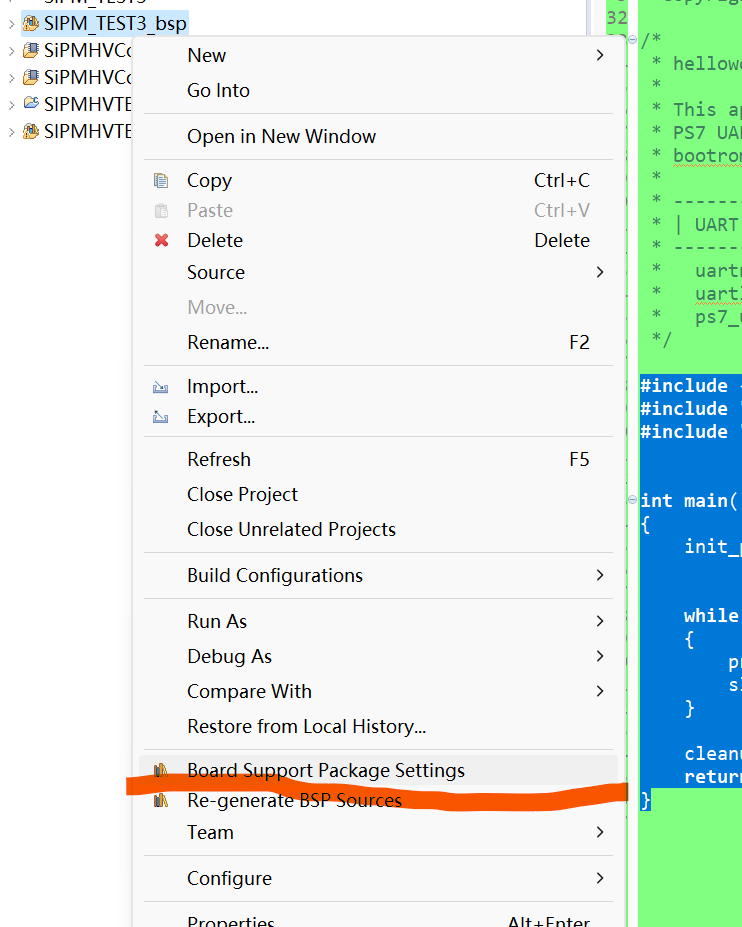Click the arrow beside Build Configurations

(600, 575)
